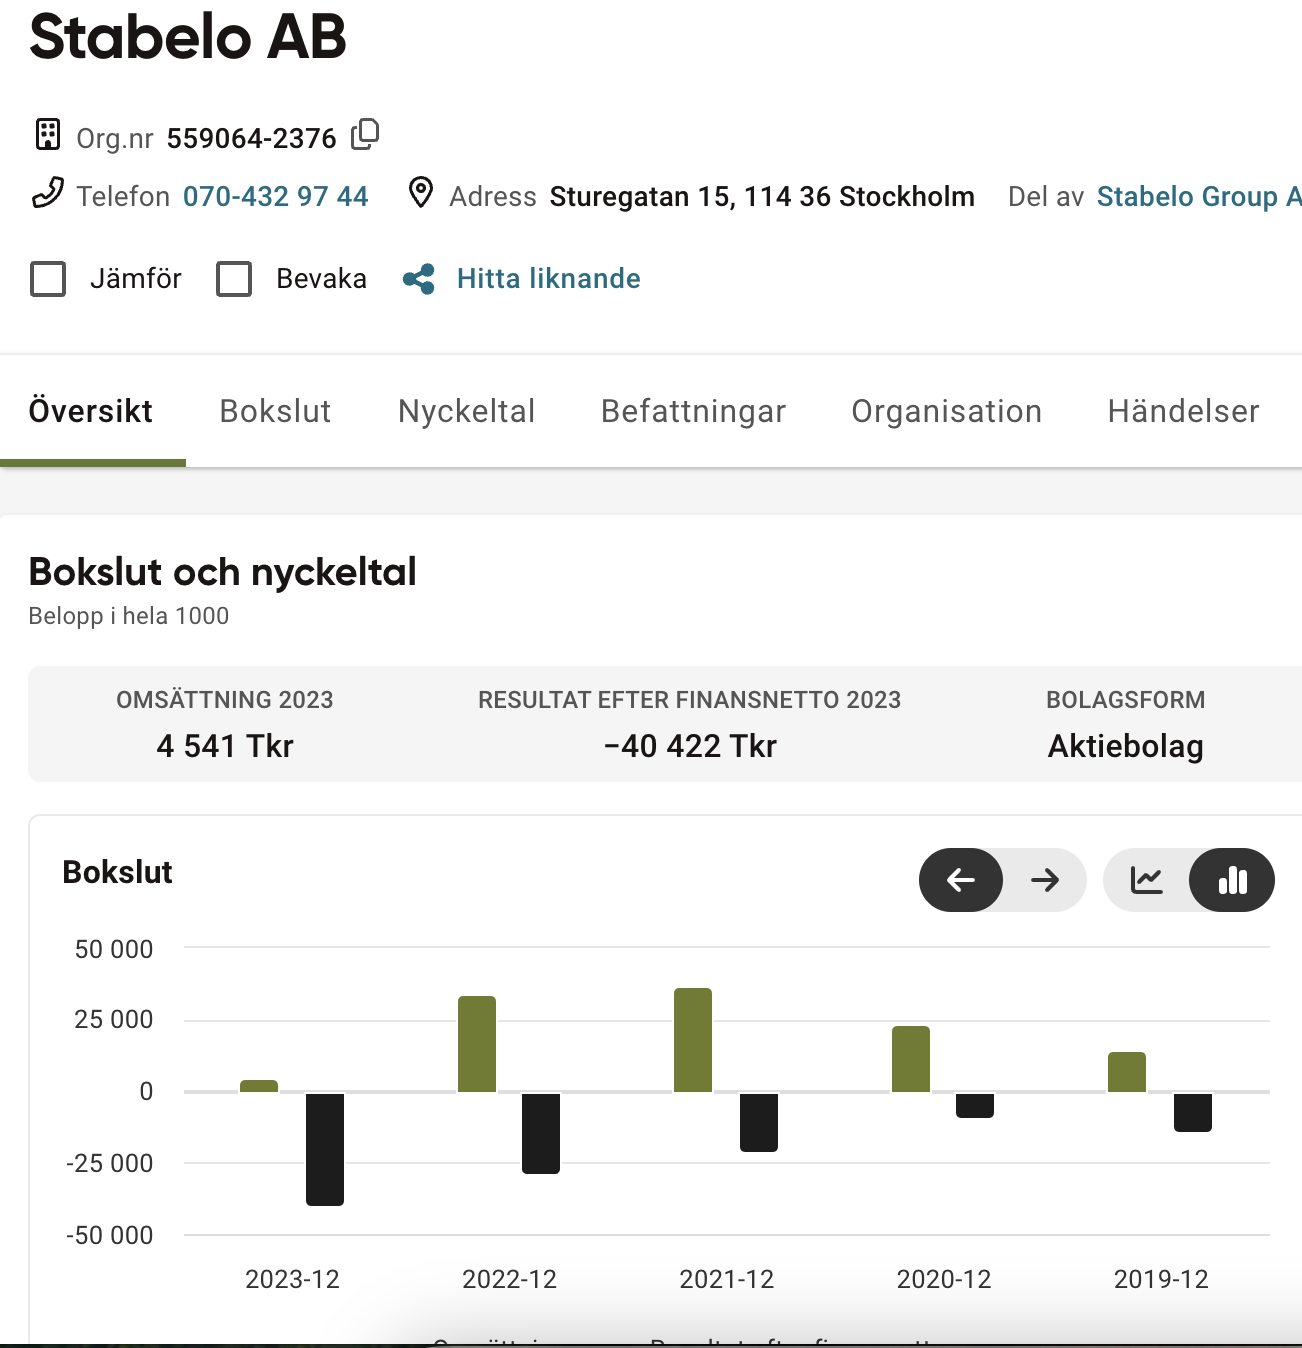View the Händelser tab
This screenshot has height=1348, width=1302.
[x=1183, y=411]
